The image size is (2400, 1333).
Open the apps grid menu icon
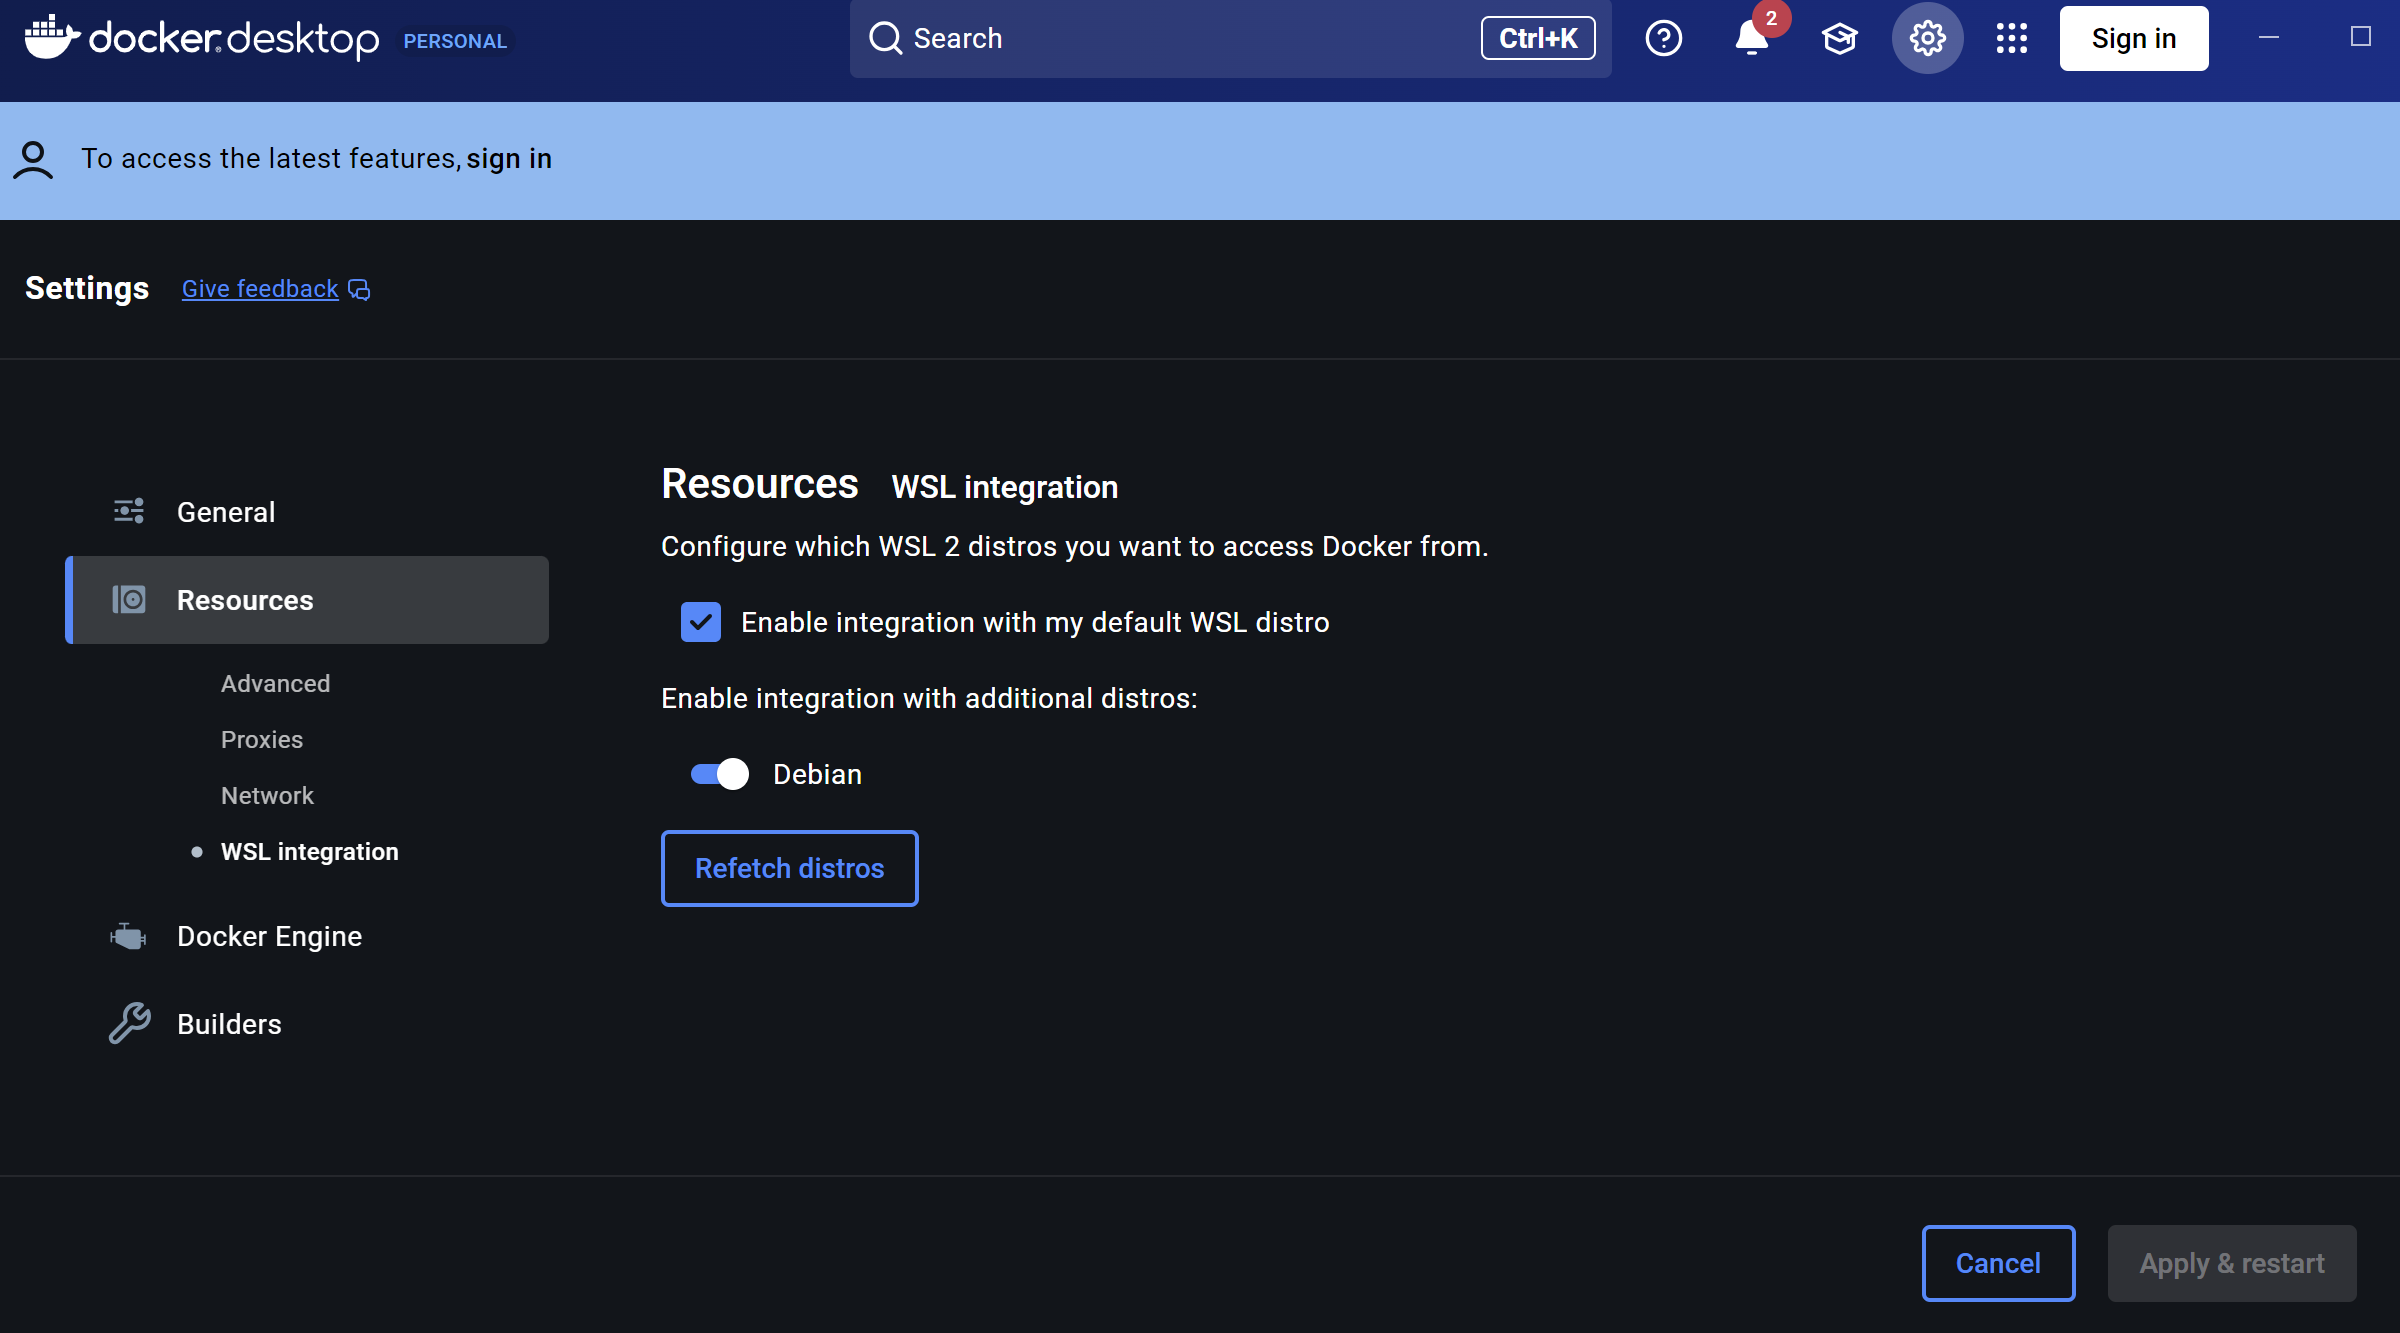(x=2011, y=38)
